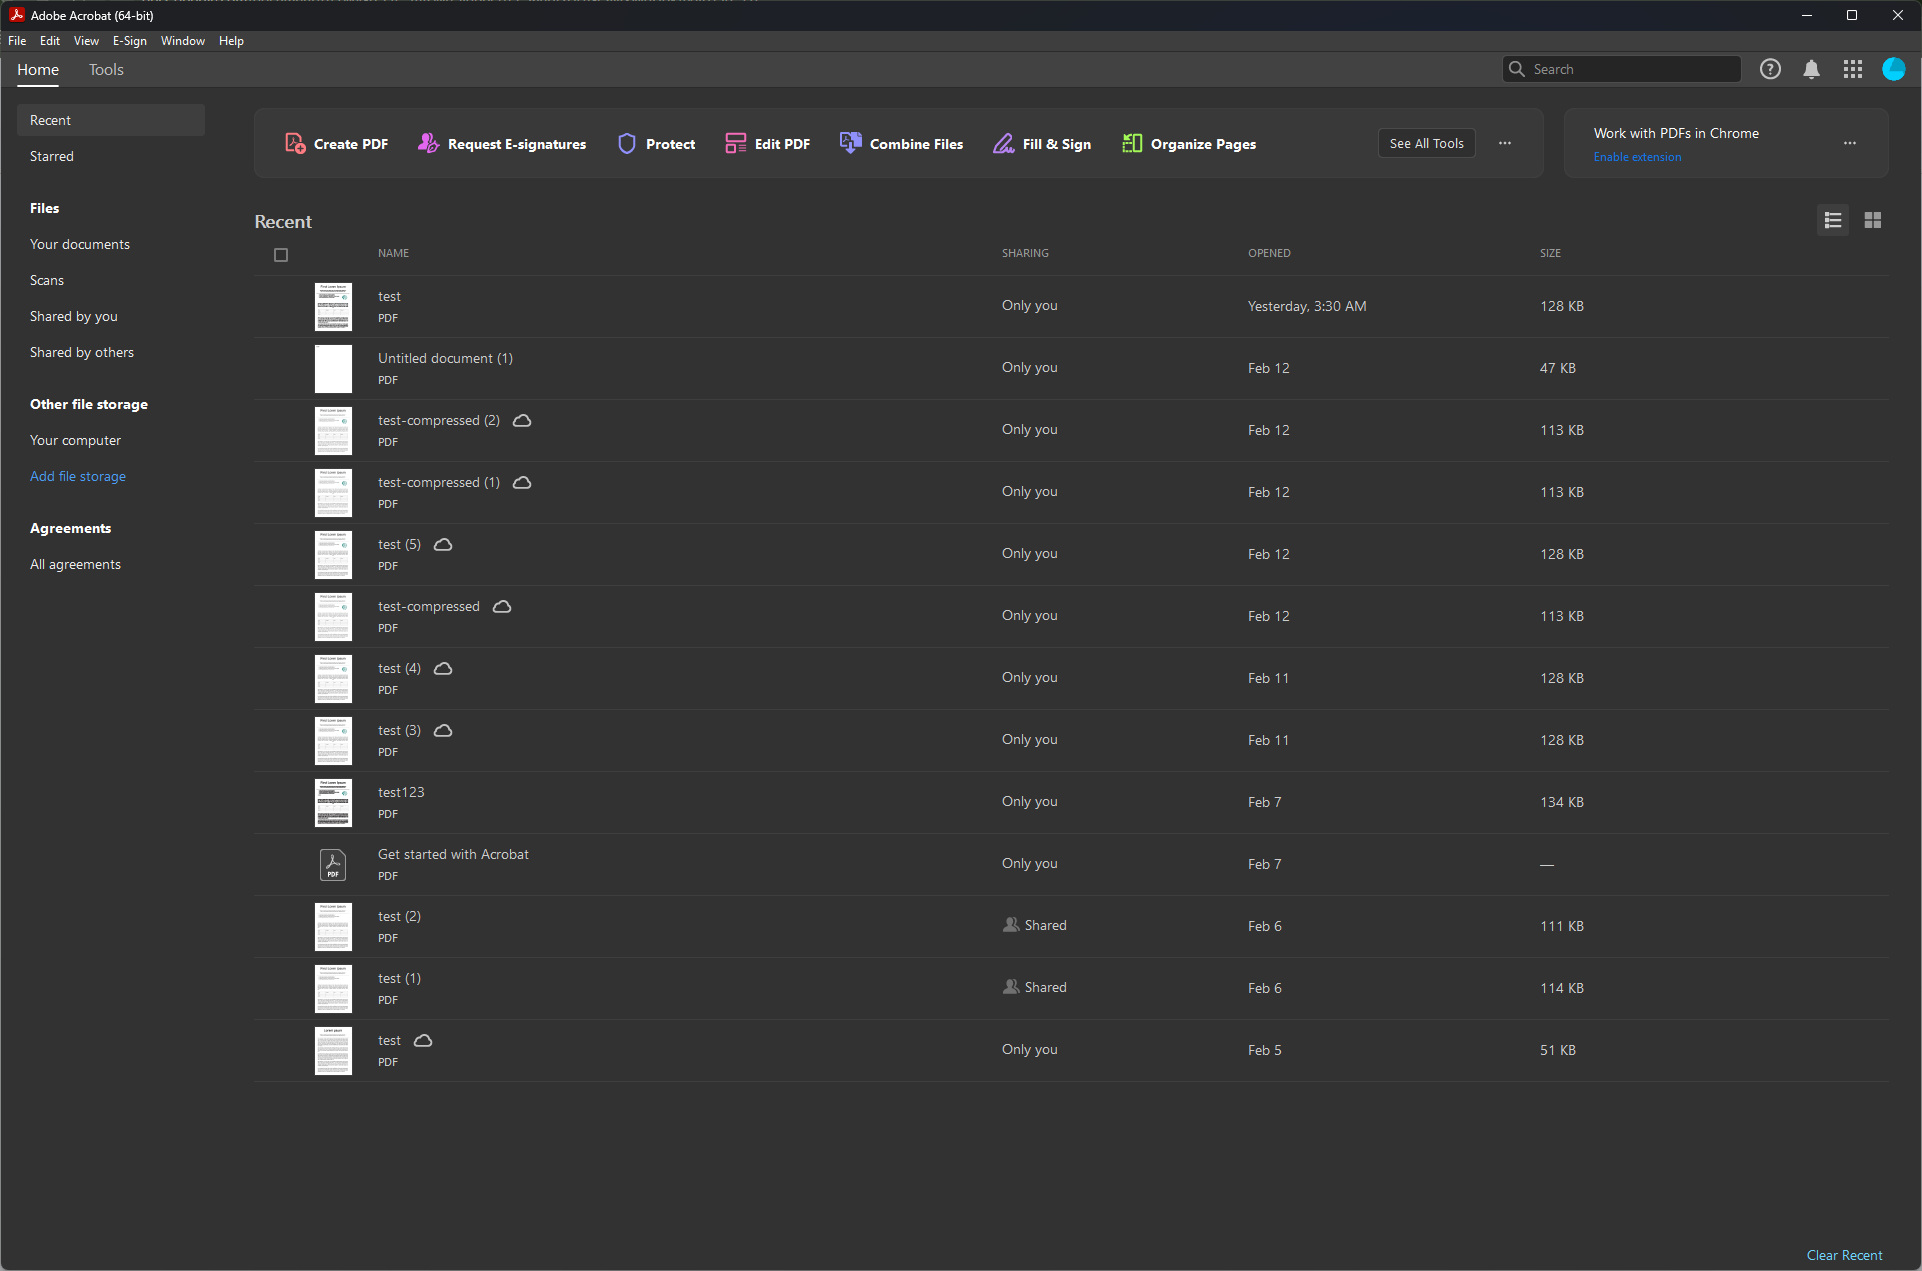1922x1271 pixels.
Task: Open the apps grid launcher
Action: pos(1852,69)
